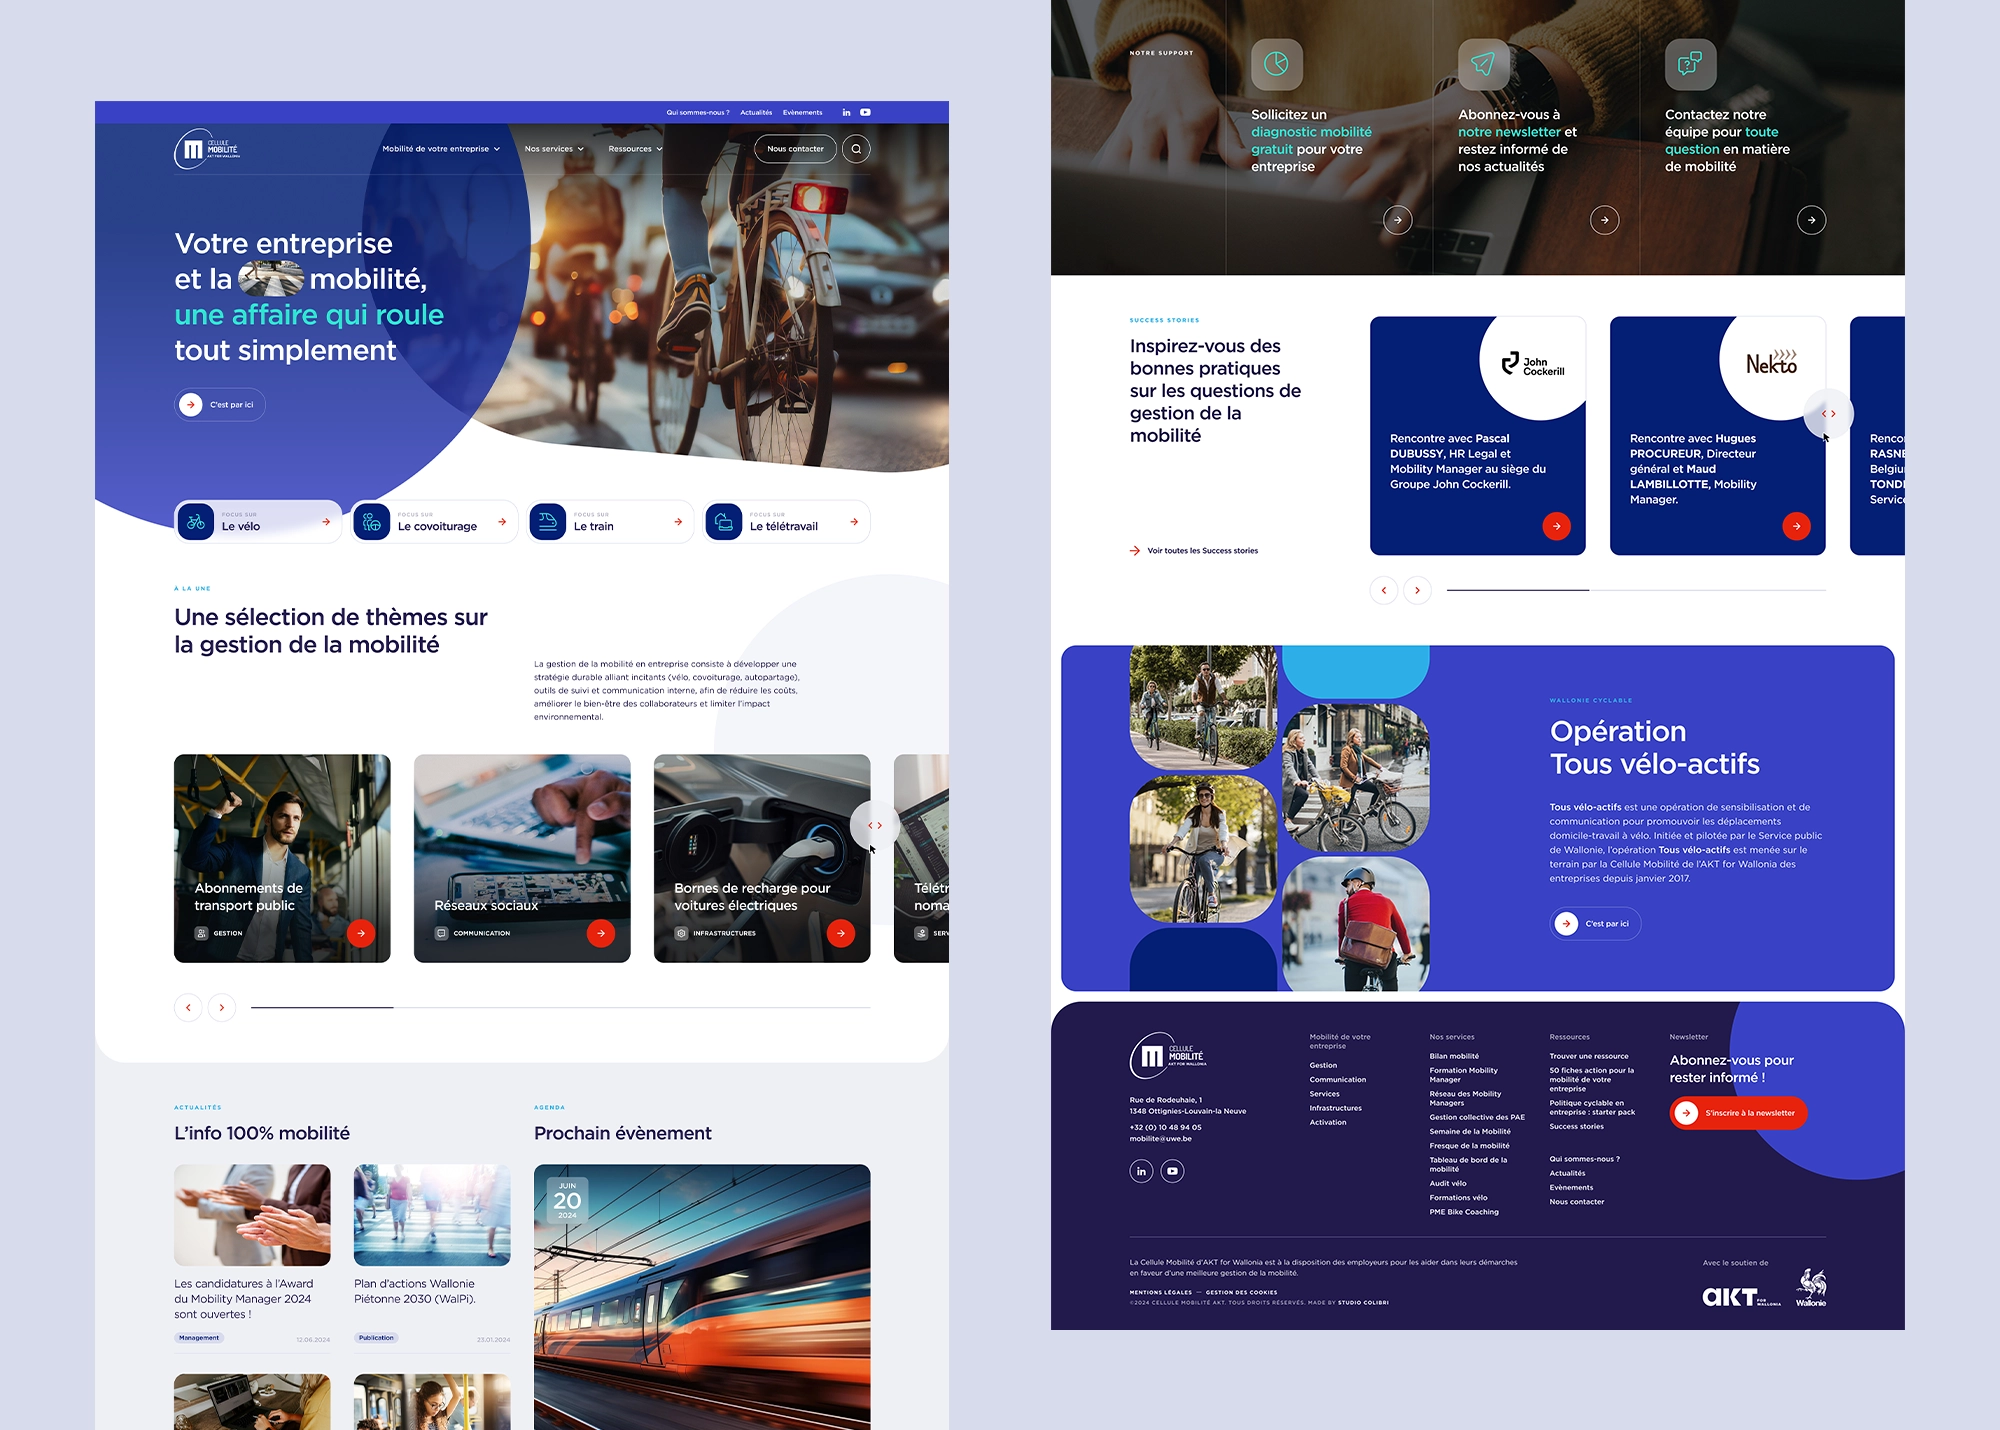Open Formation Mobility Manager footer link
This screenshot has width=2000, height=1430.
click(x=1464, y=1075)
